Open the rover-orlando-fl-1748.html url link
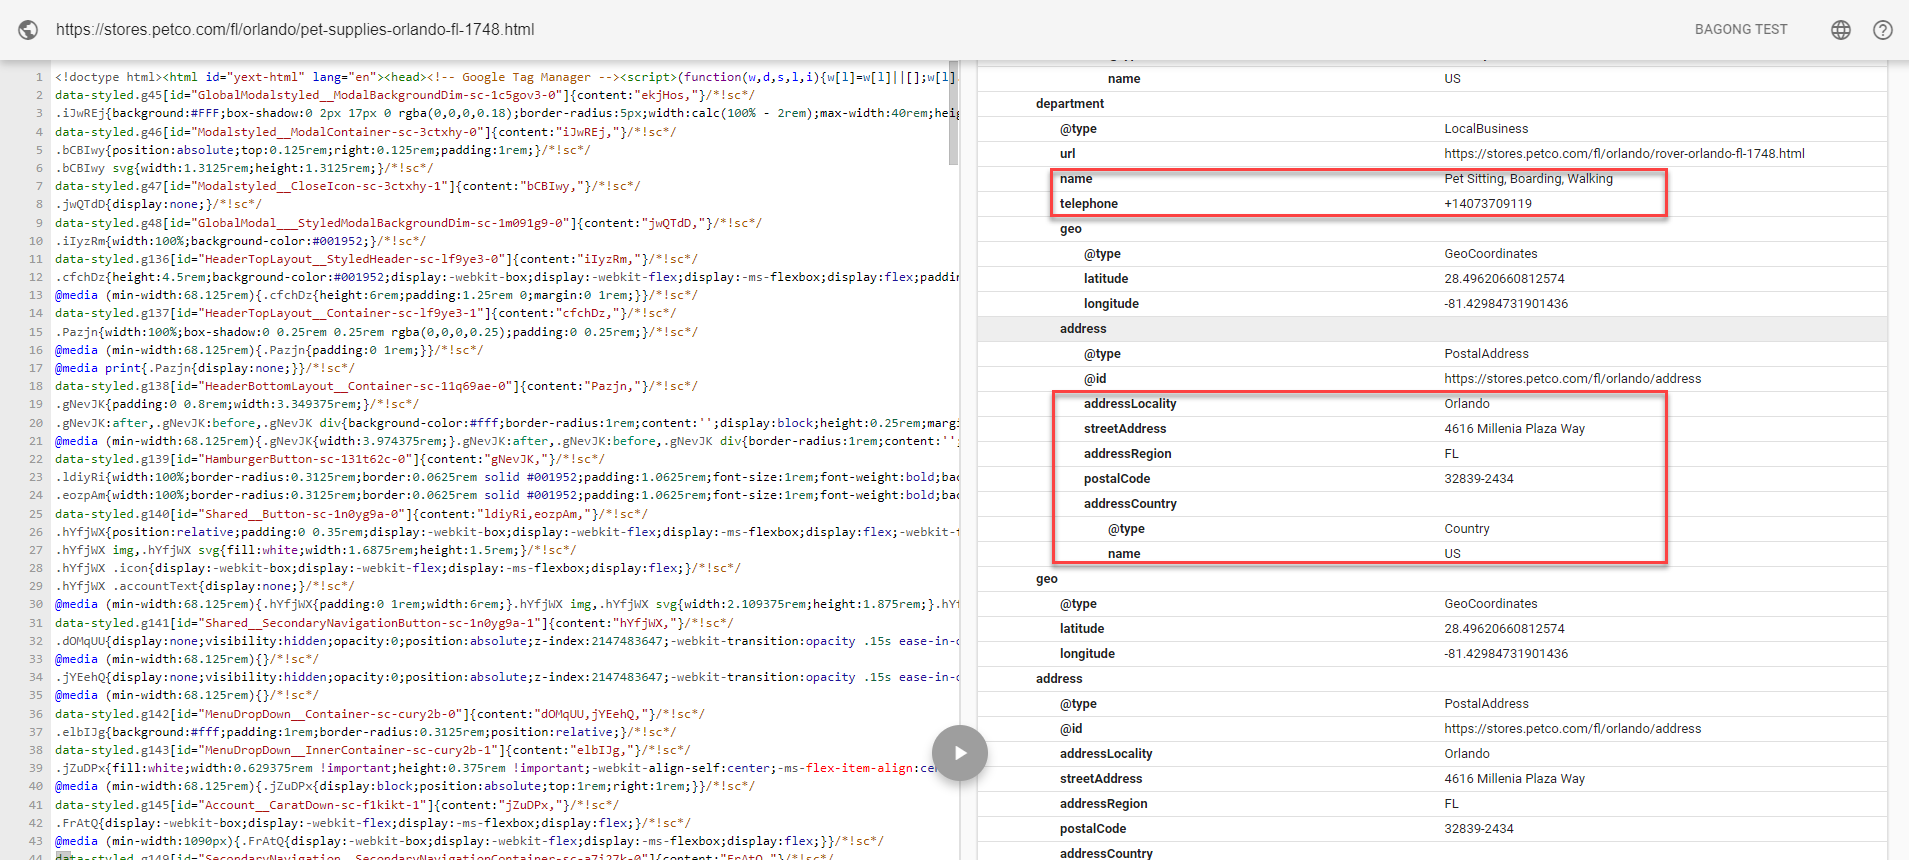The width and height of the screenshot is (1909, 860). point(1624,154)
